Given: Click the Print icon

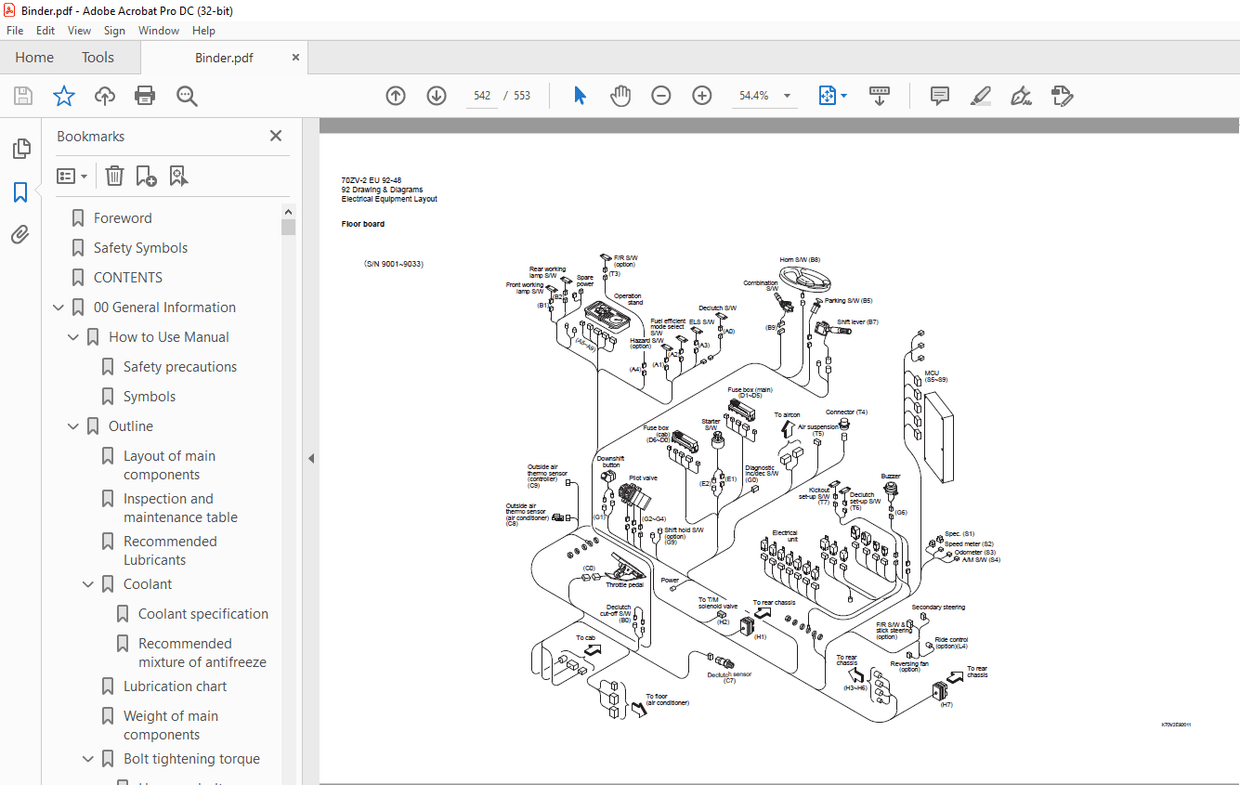Looking at the screenshot, I should (x=144, y=95).
